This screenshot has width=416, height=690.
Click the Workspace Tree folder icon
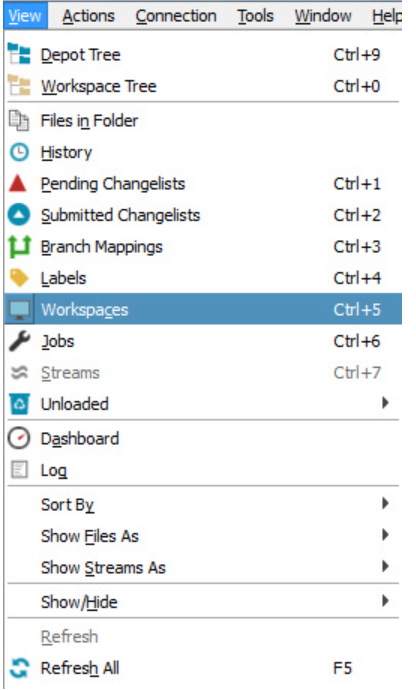[19, 85]
